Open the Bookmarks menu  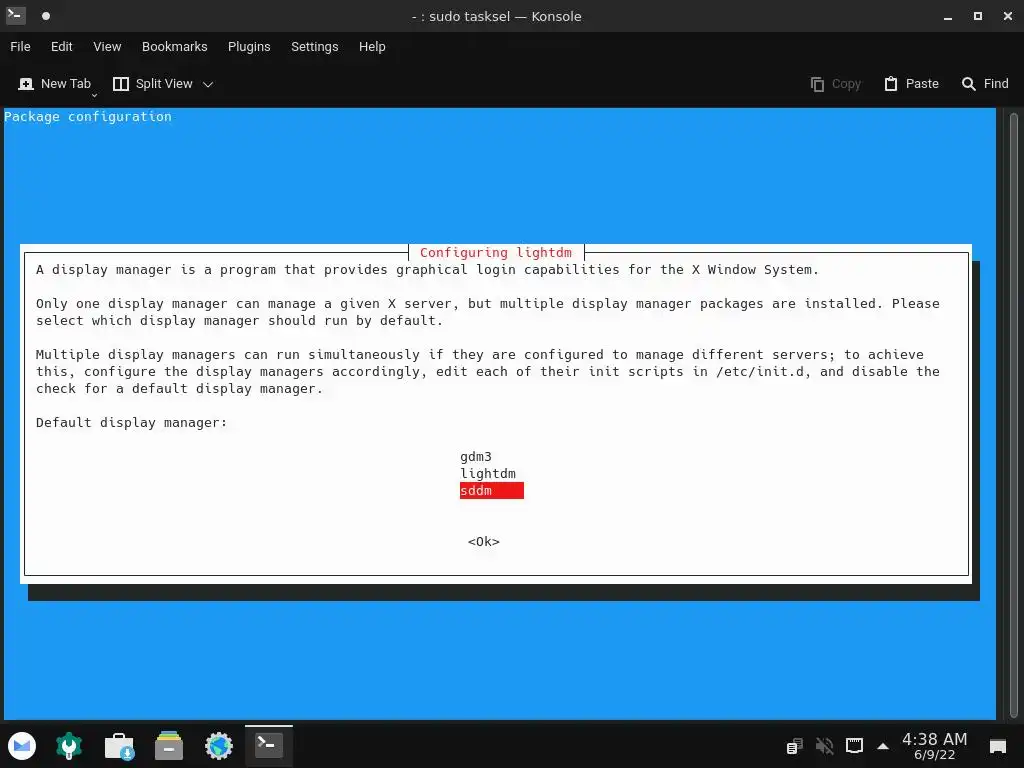174,46
